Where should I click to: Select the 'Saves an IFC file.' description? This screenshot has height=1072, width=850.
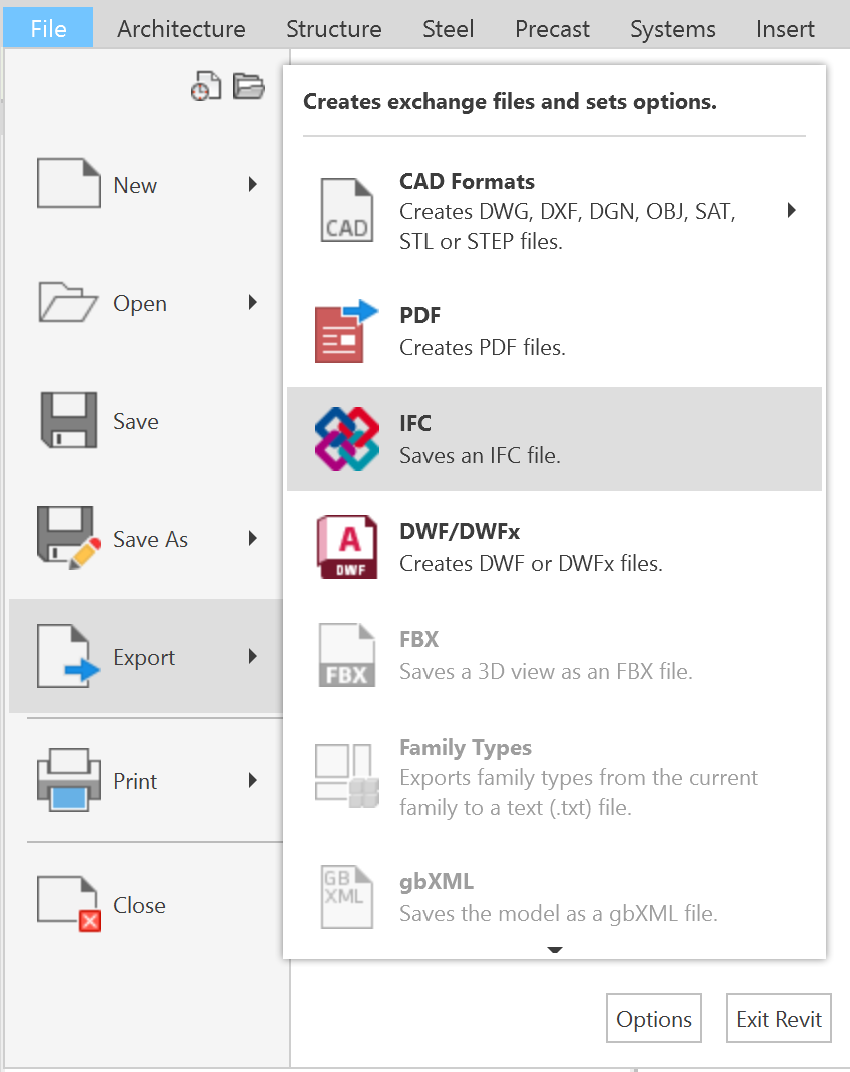pyautogui.click(x=479, y=455)
